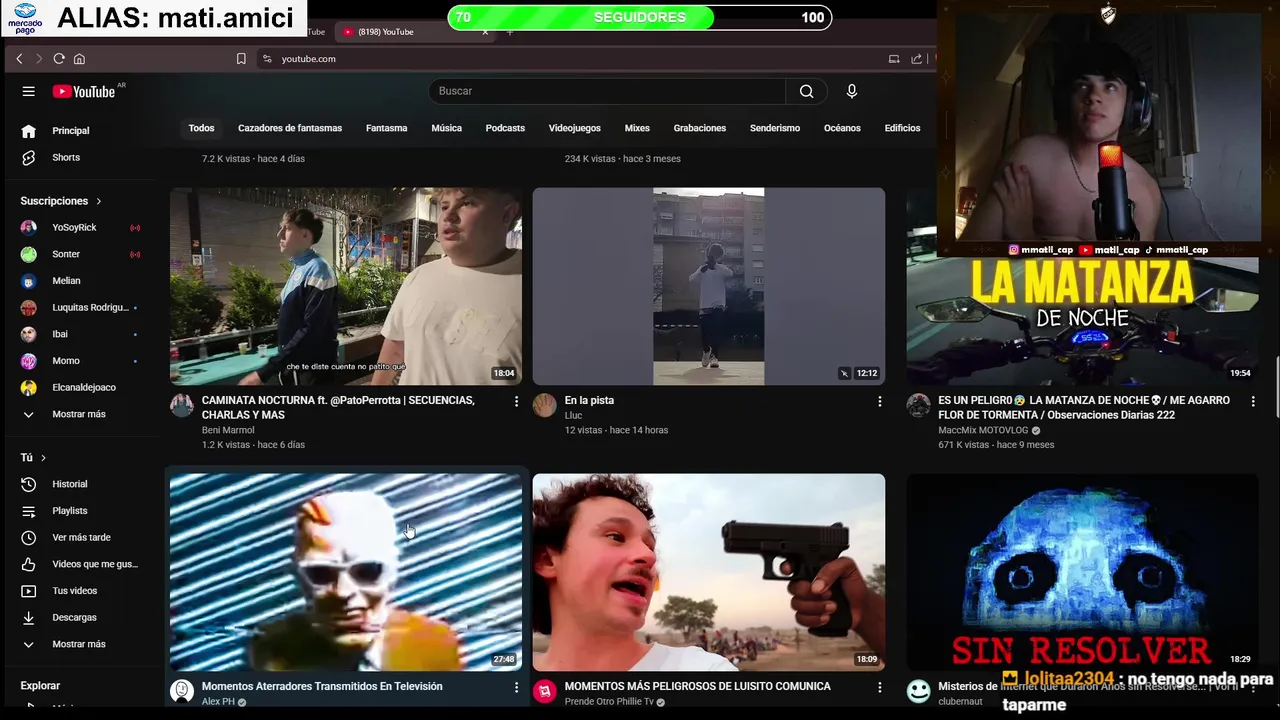Select the Fantasma chip
Image resolution: width=1280 pixels, height=720 pixels.
point(386,128)
